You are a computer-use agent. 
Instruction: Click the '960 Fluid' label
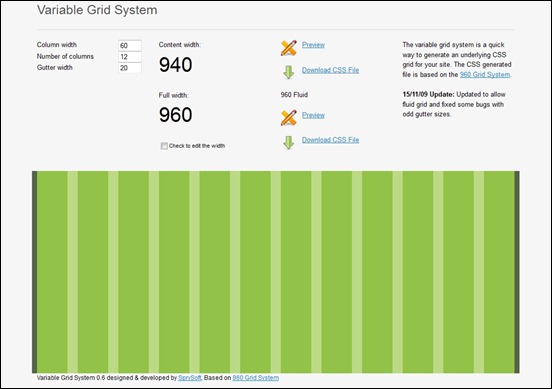pos(294,95)
